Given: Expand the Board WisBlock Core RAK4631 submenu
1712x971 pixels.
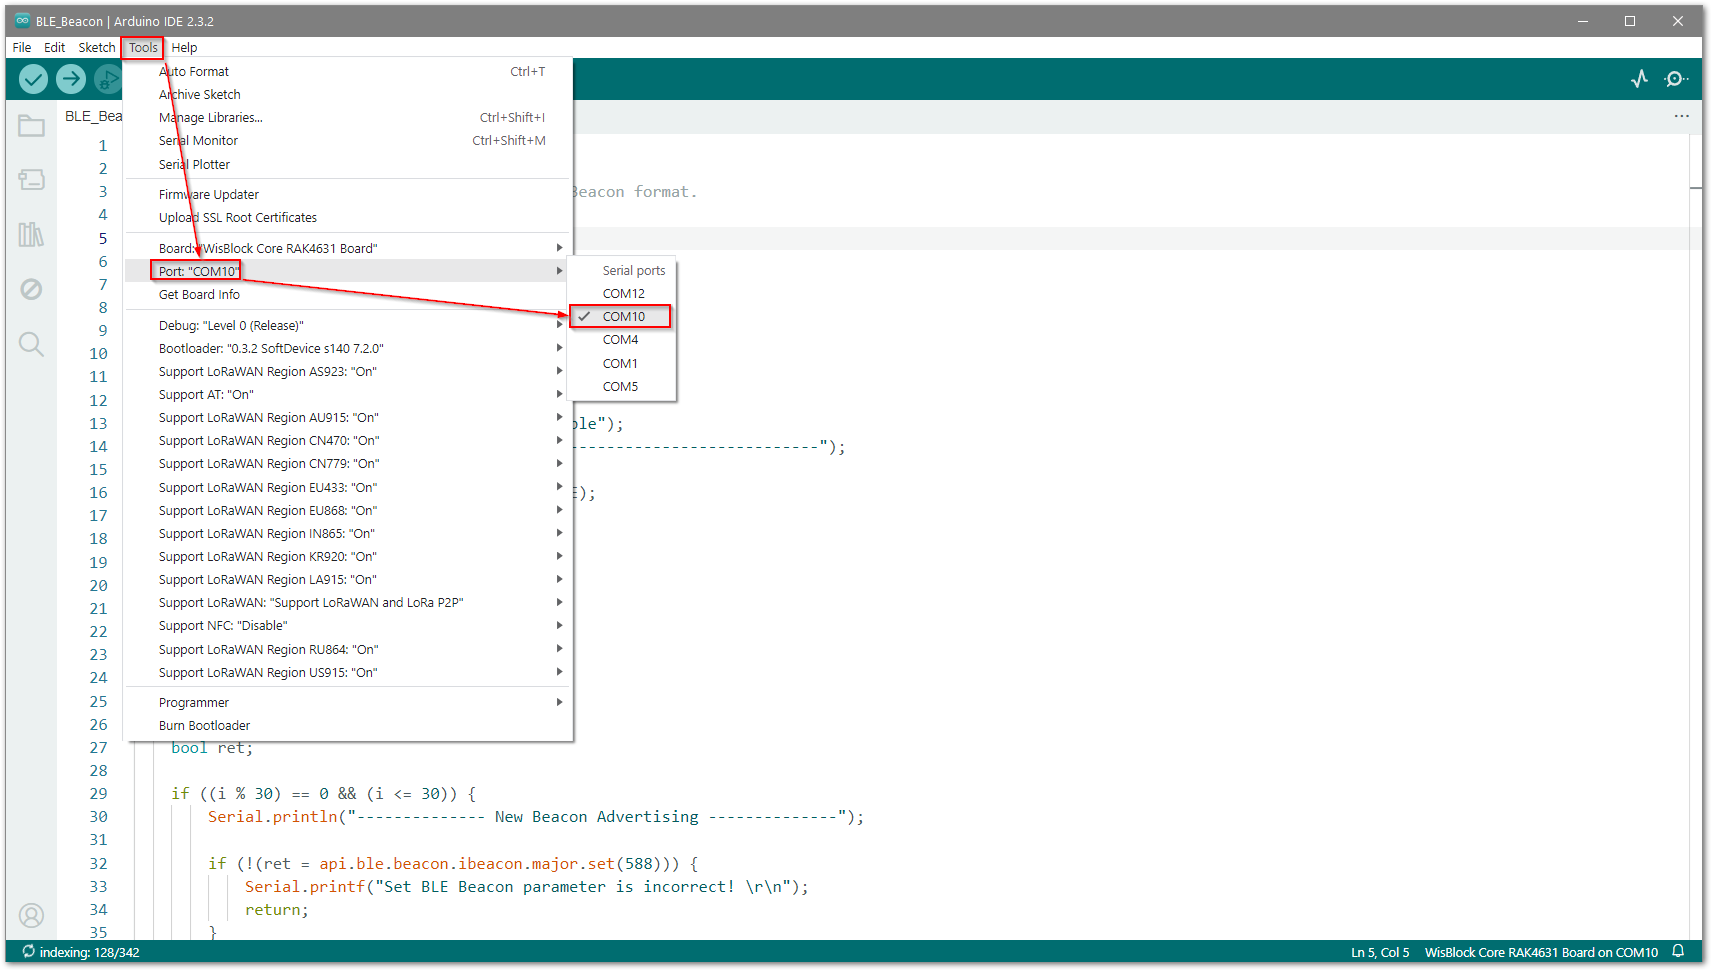Looking at the screenshot, I should [x=347, y=248].
